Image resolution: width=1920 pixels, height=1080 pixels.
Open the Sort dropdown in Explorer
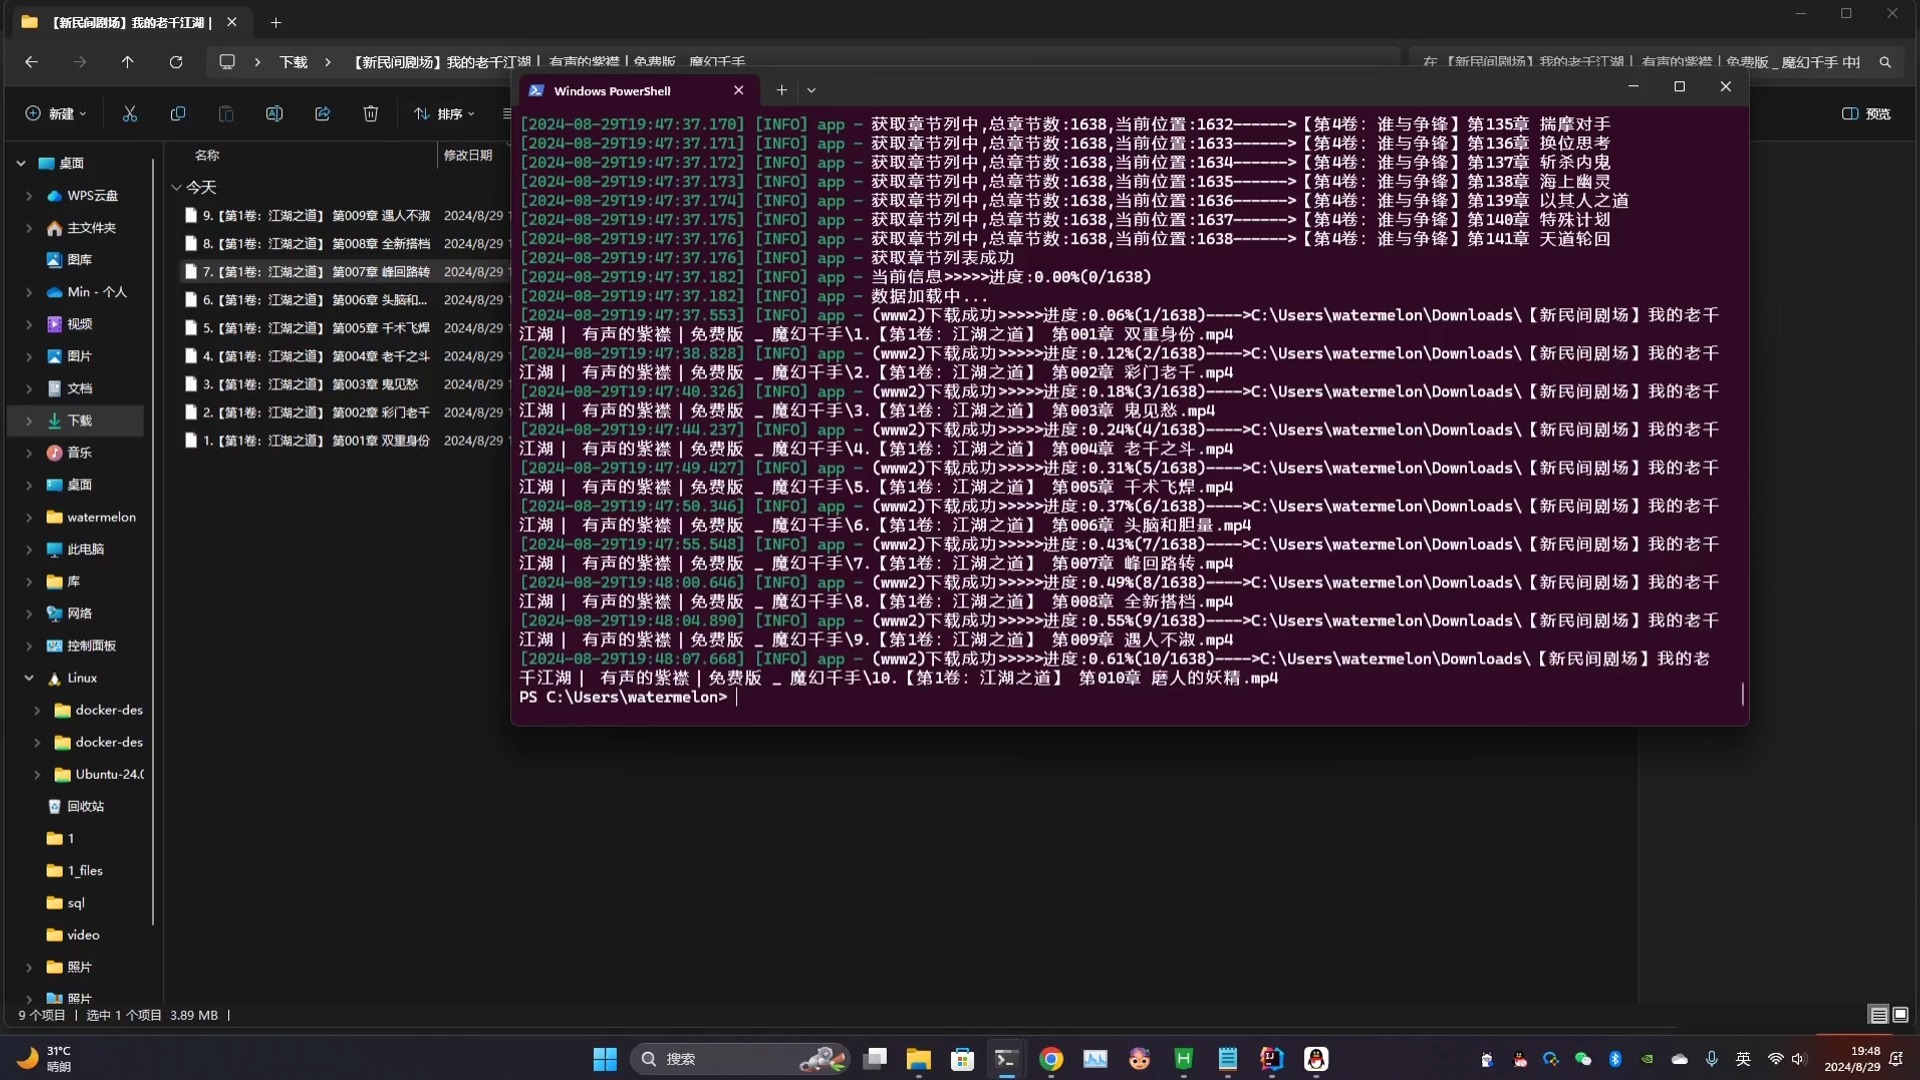coord(445,114)
